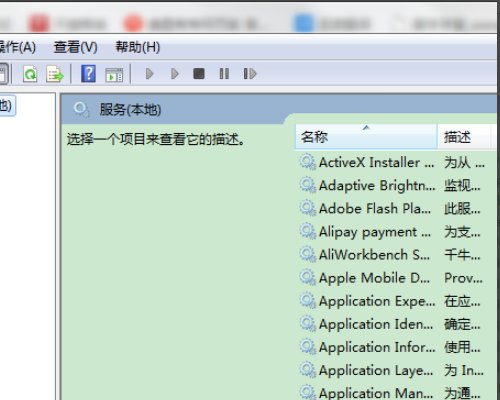Open the 帮助(H) menu
500x400 pixels.
point(138,47)
